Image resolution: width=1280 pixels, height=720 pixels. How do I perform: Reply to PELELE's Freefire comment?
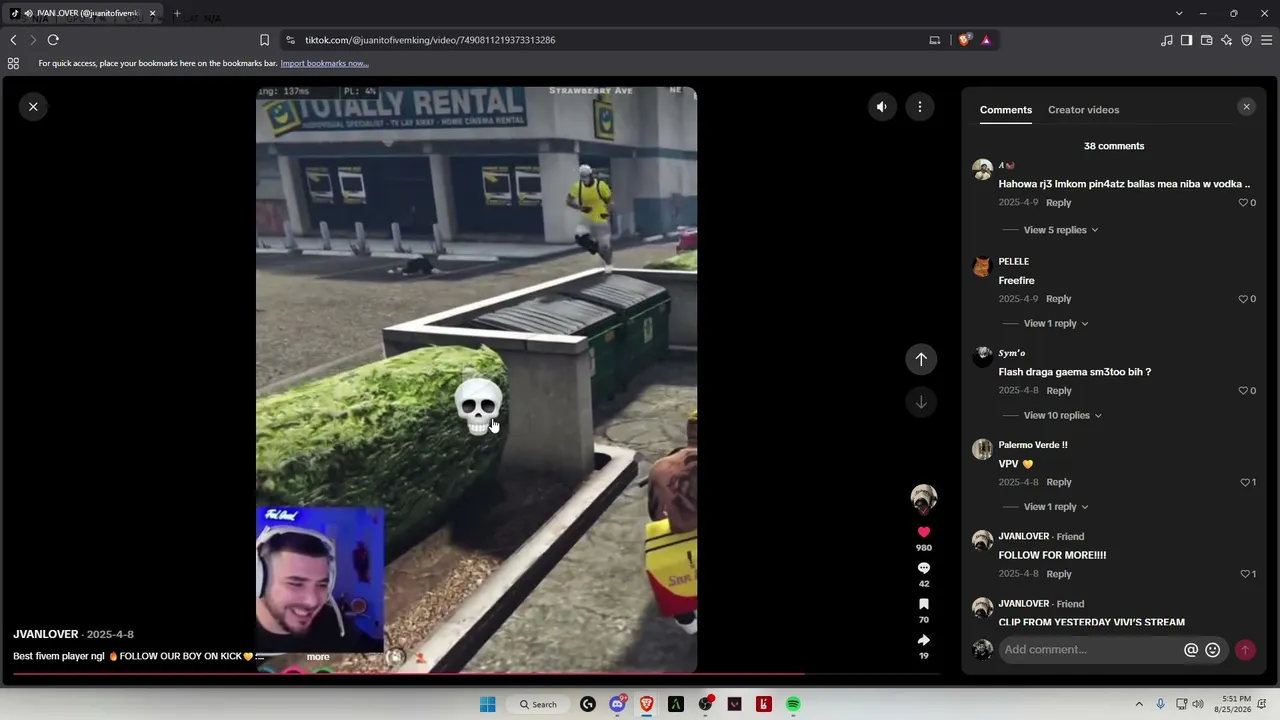[1058, 299]
